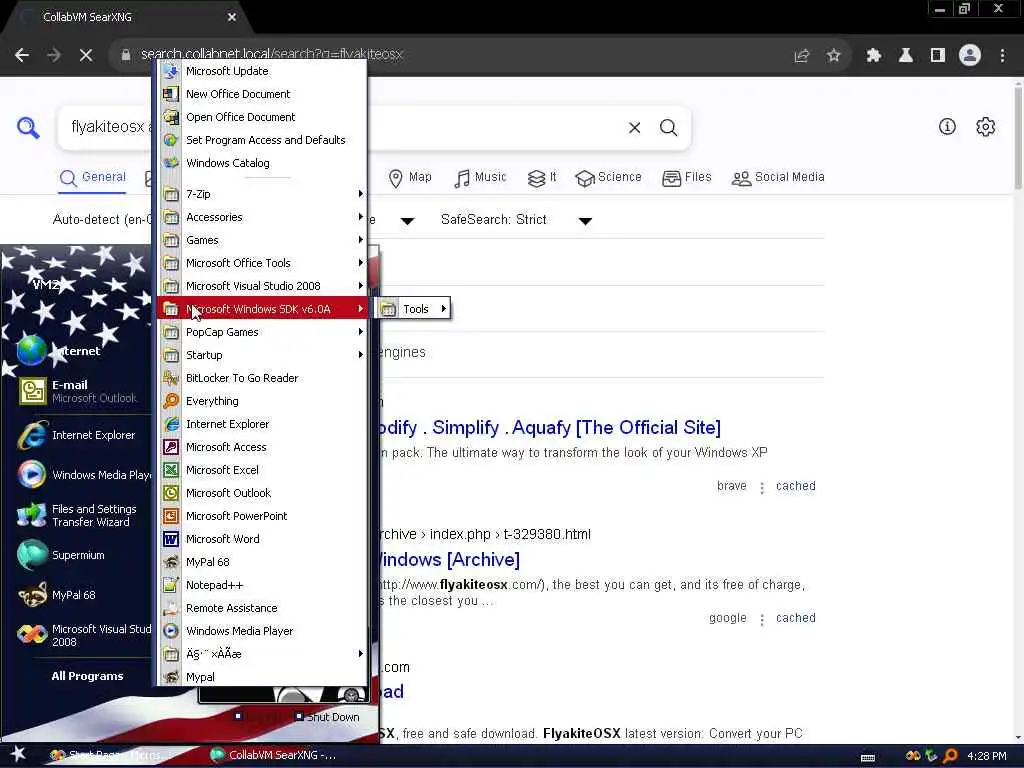Switch to the General search tab
The height and width of the screenshot is (768, 1024).
[93, 178]
